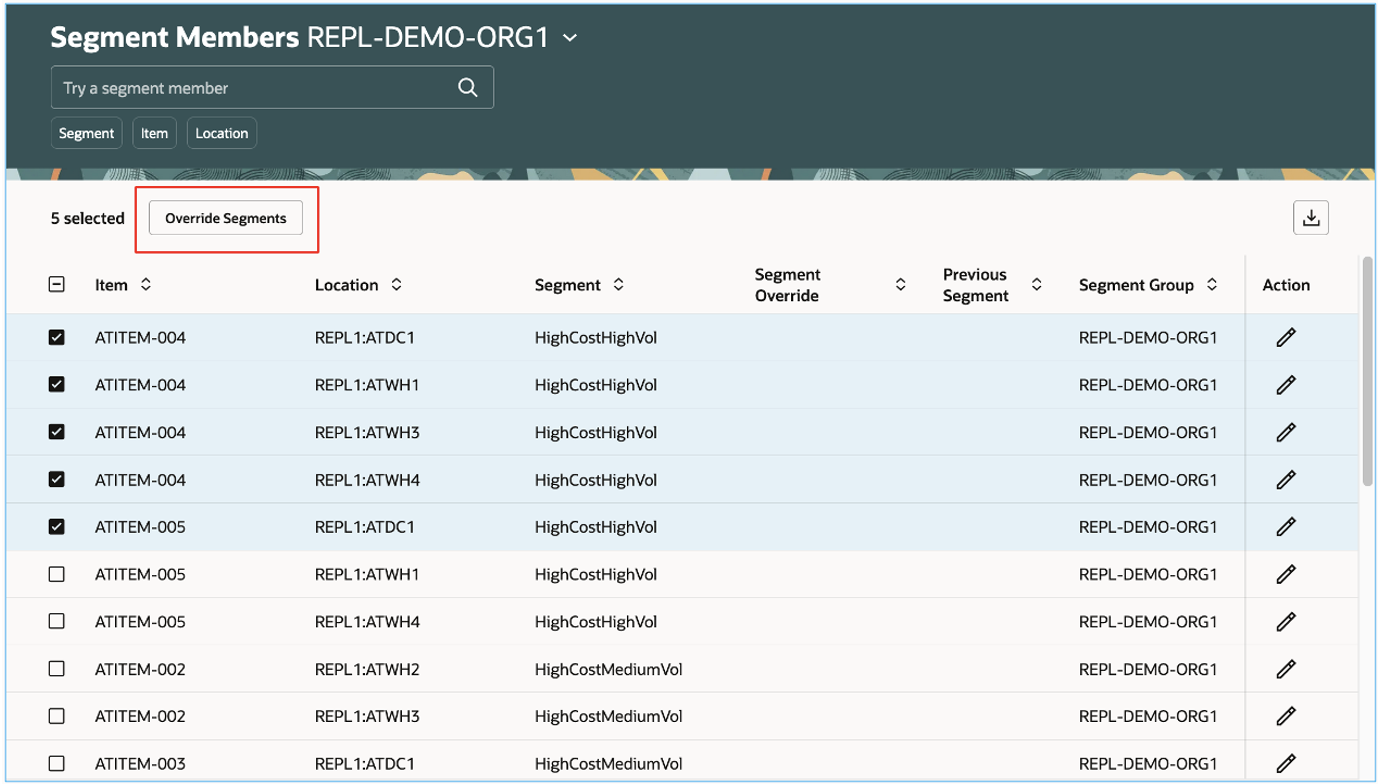Click the select-all checkbox in the table header
The width and height of the screenshot is (1380, 784).
pos(57,284)
